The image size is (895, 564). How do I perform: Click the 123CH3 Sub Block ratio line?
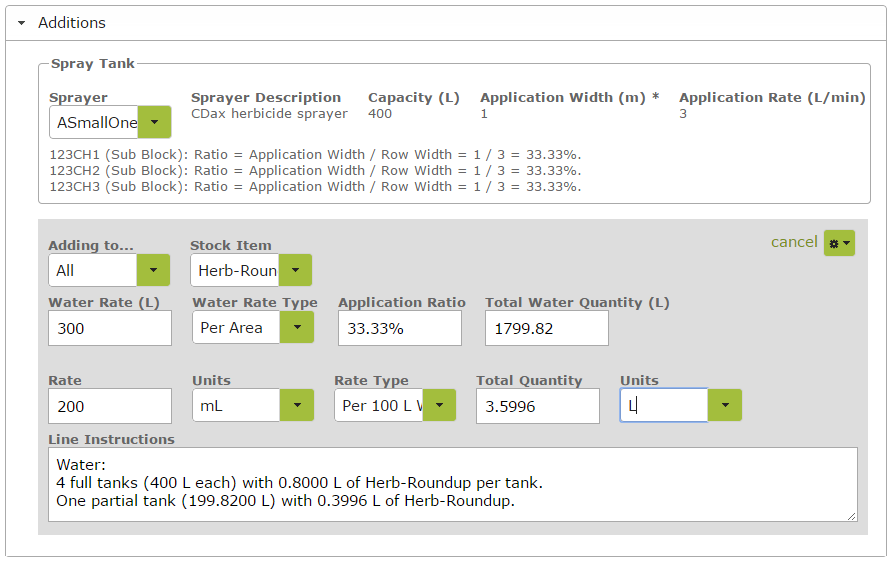[x=316, y=187]
